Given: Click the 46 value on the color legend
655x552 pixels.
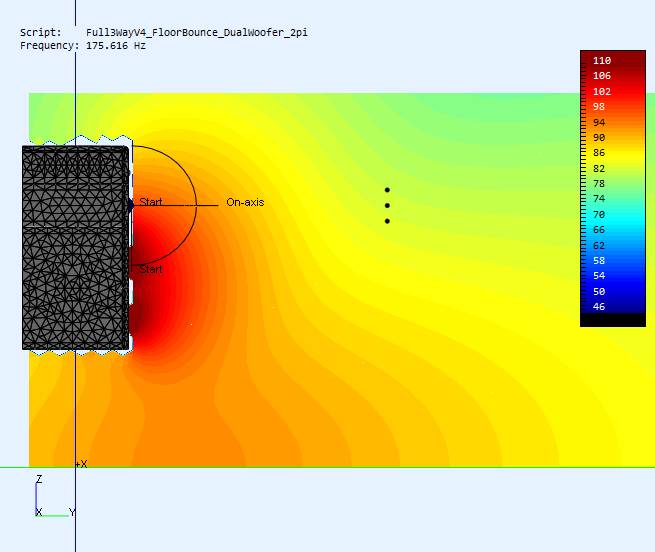Looking at the screenshot, I should pos(599,306).
